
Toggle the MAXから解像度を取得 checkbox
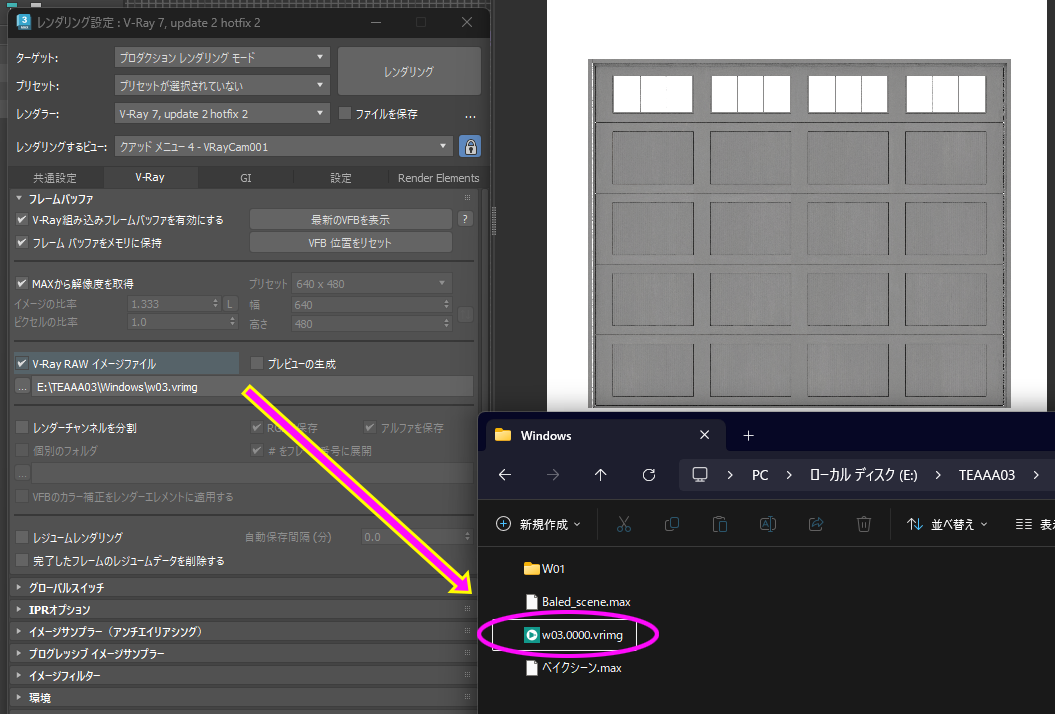click(x=22, y=284)
